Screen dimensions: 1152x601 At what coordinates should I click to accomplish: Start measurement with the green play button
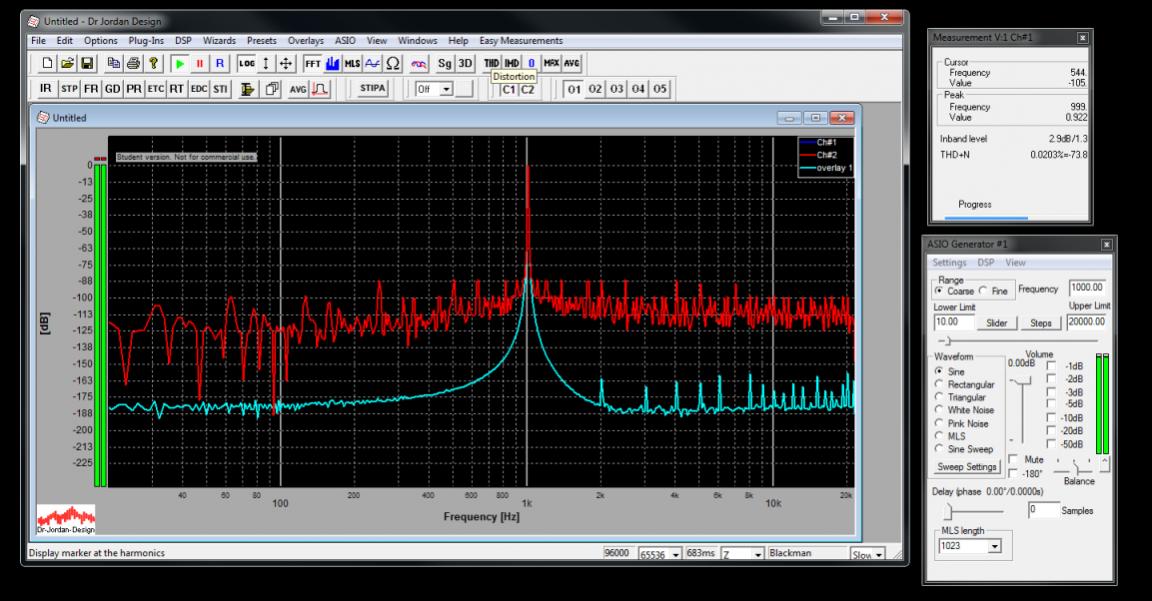[x=179, y=64]
